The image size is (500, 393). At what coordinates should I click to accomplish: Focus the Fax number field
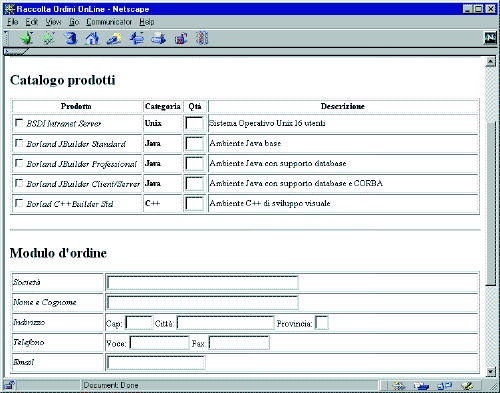coord(239,343)
